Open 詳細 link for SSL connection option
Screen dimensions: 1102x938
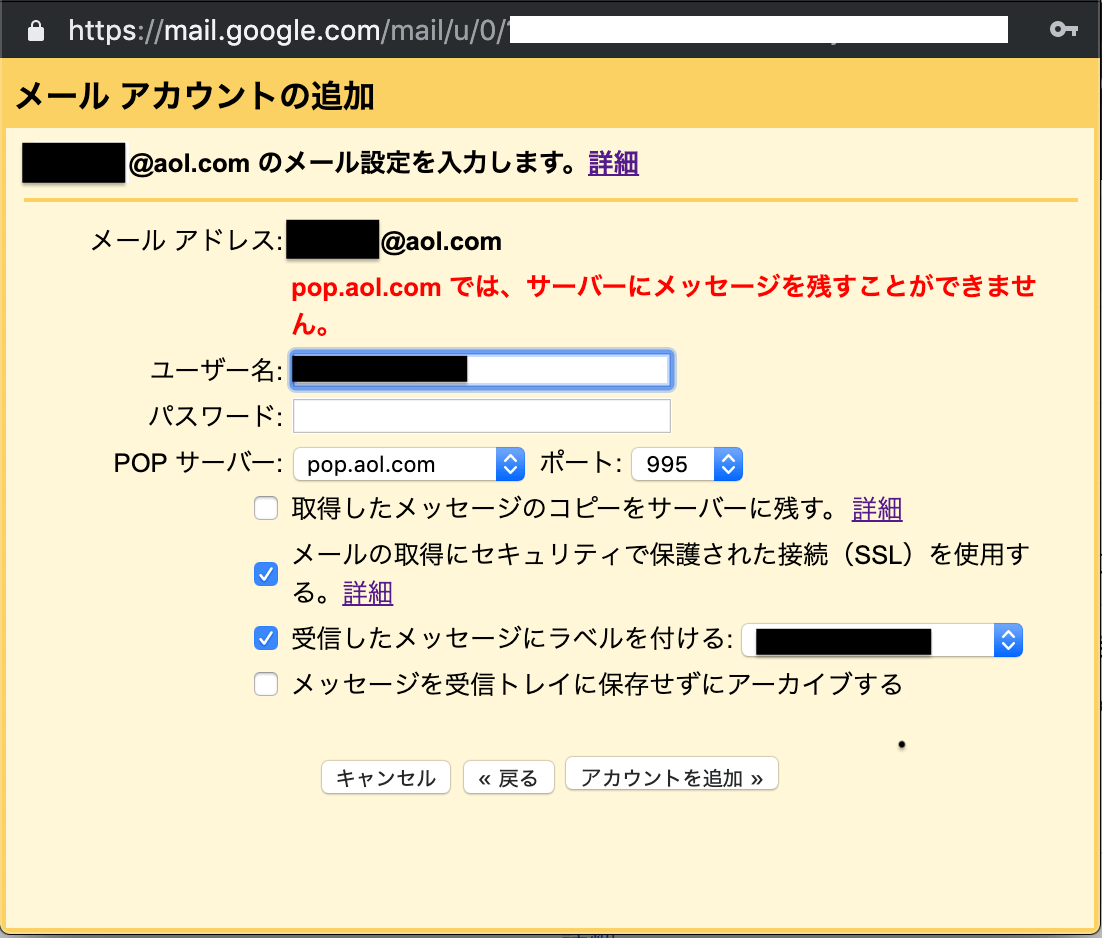(x=368, y=593)
